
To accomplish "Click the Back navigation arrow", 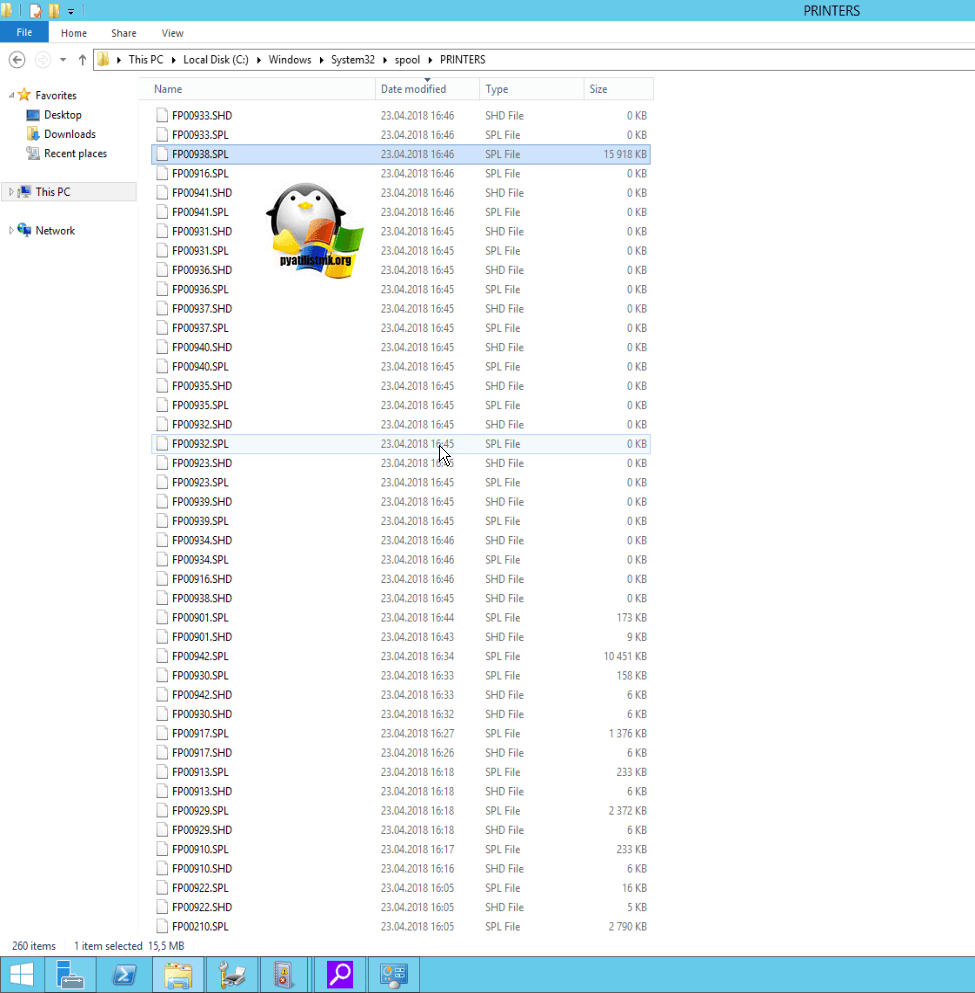I will [17, 60].
